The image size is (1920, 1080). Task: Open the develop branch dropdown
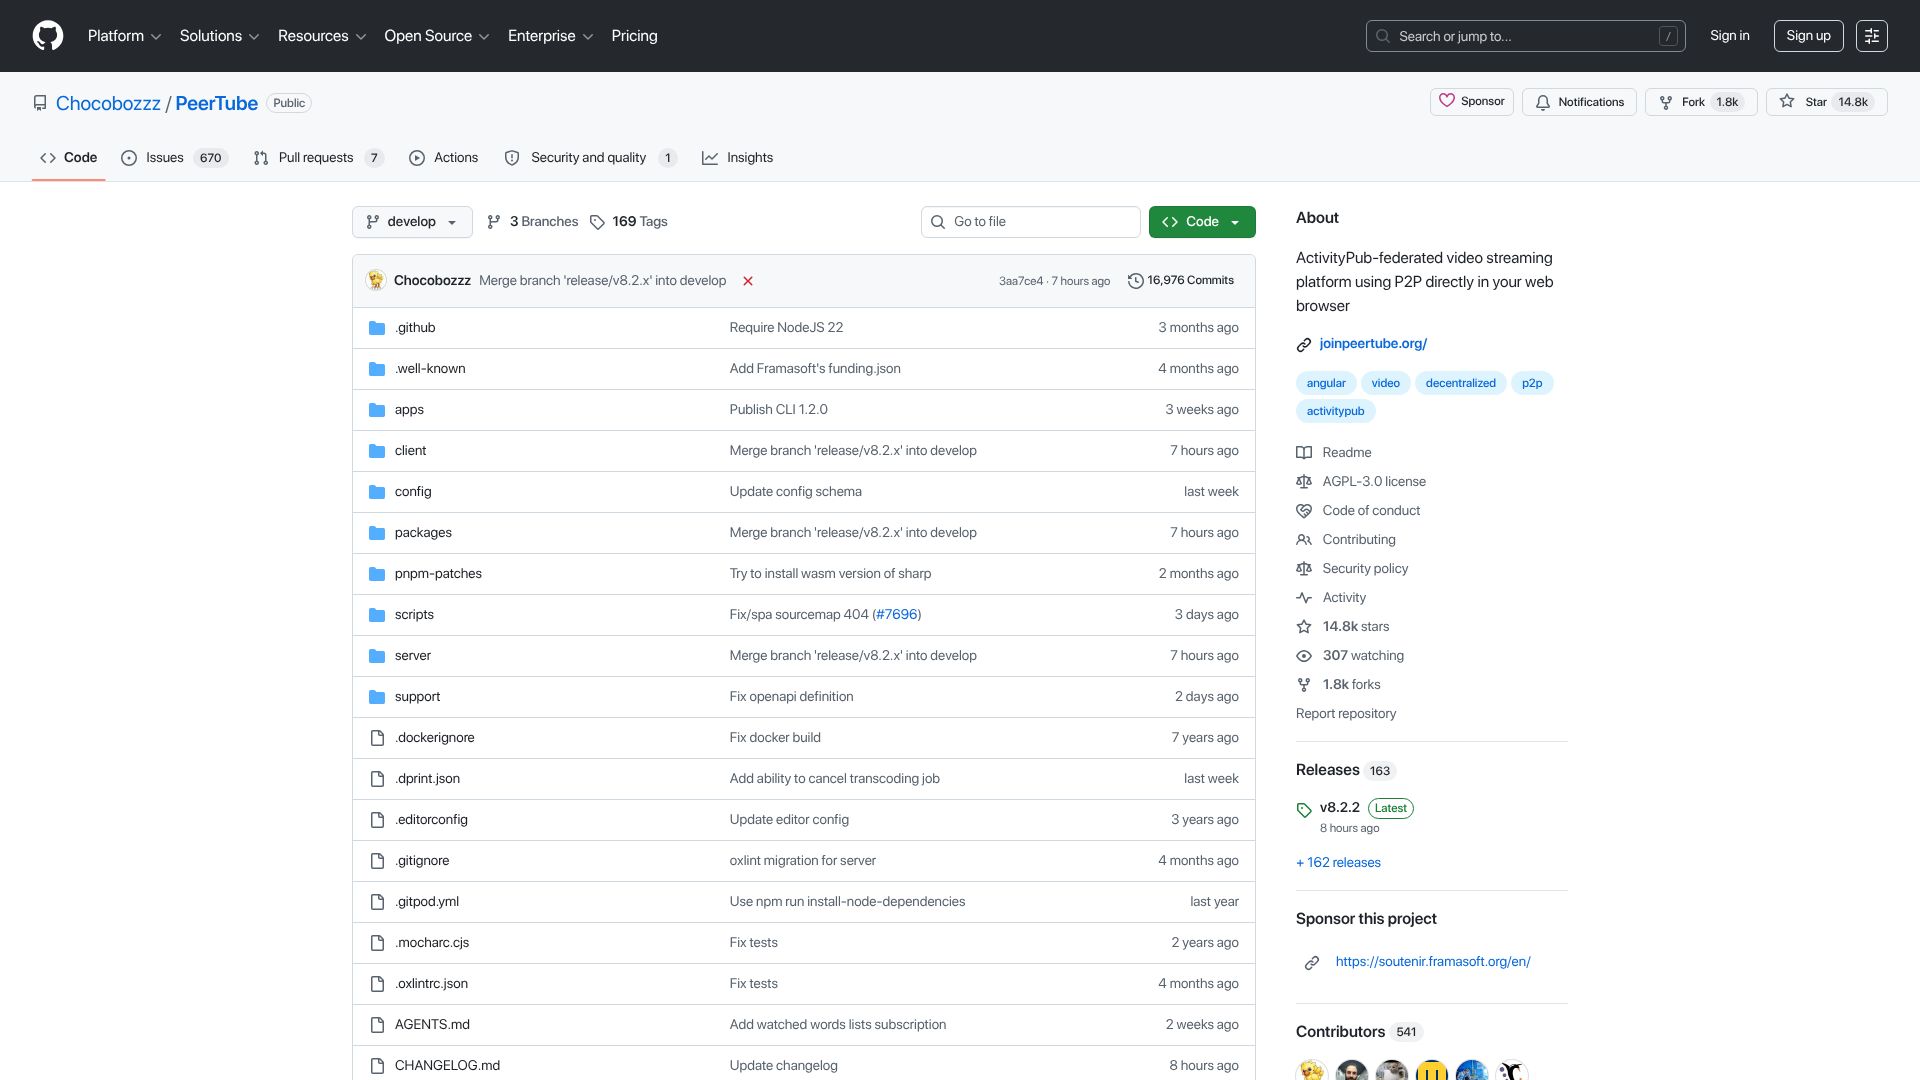click(412, 222)
